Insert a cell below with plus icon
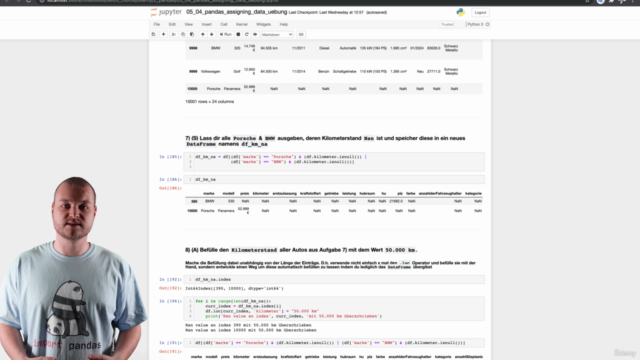 click(x=163, y=35)
